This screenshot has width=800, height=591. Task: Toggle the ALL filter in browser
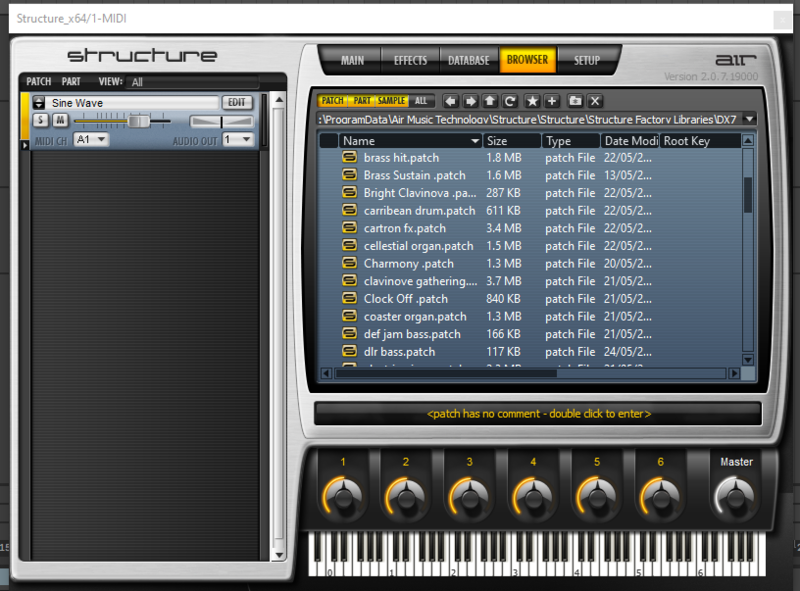(x=421, y=101)
